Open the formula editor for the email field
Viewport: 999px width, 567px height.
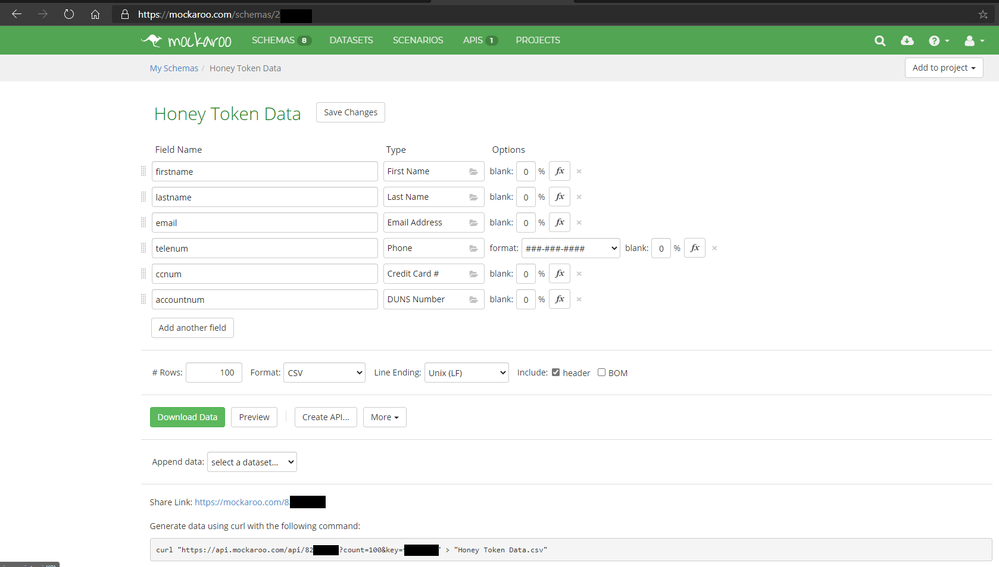tap(559, 222)
